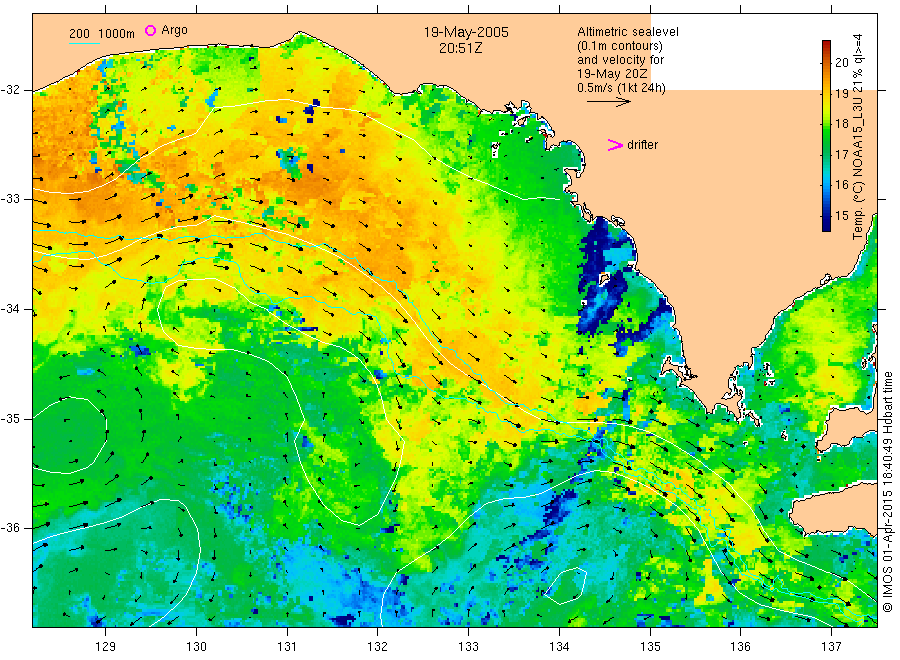
Task: Click the date label 19-May-2005
Action: [x=466, y=32]
